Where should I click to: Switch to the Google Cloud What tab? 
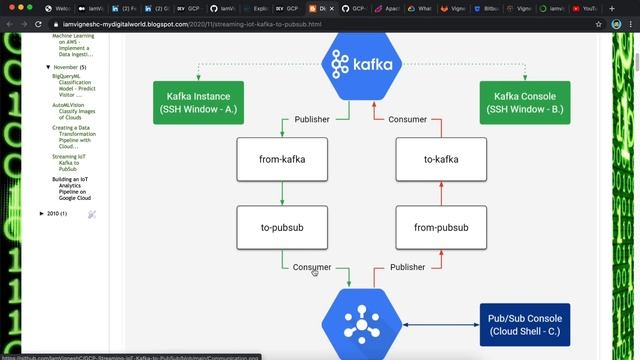(x=420, y=9)
